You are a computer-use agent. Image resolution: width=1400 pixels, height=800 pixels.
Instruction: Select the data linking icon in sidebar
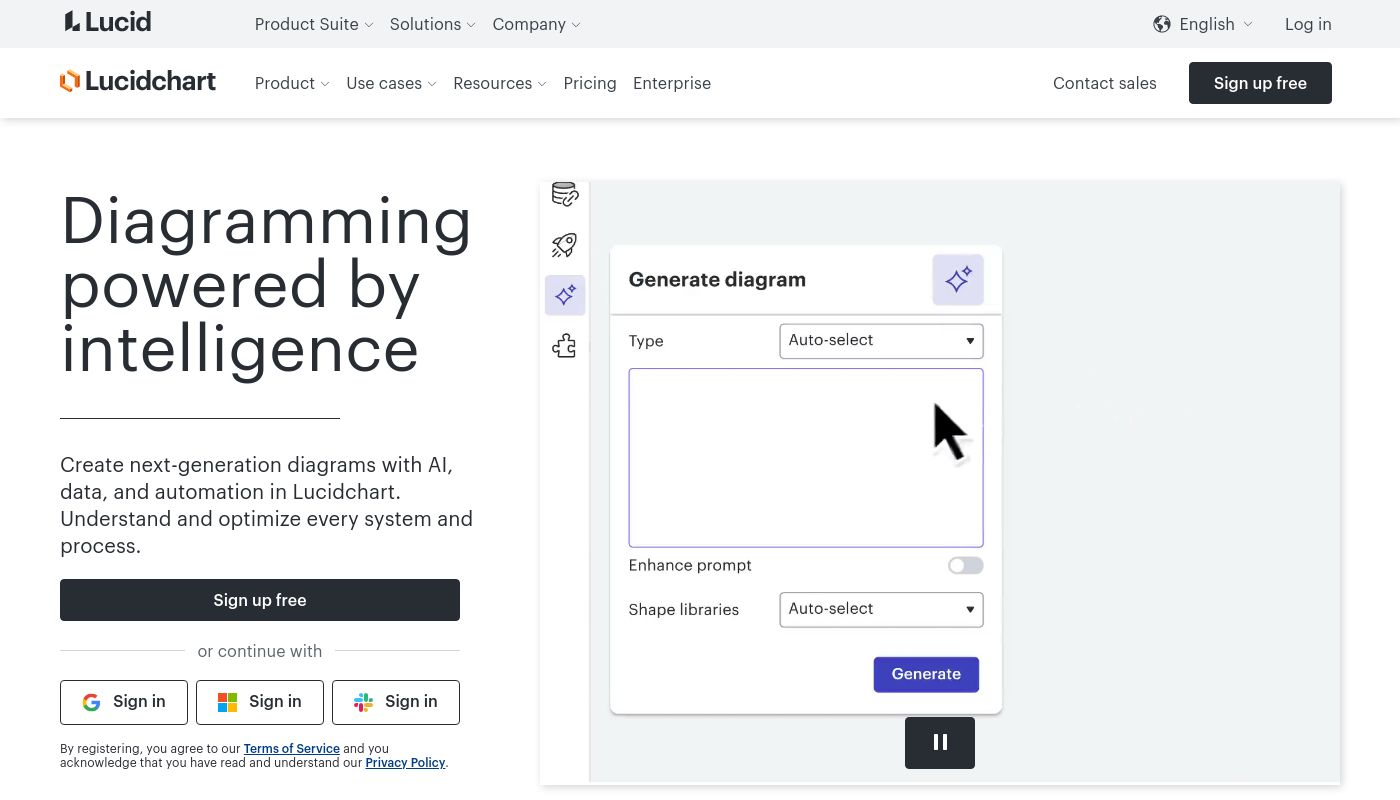point(565,194)
